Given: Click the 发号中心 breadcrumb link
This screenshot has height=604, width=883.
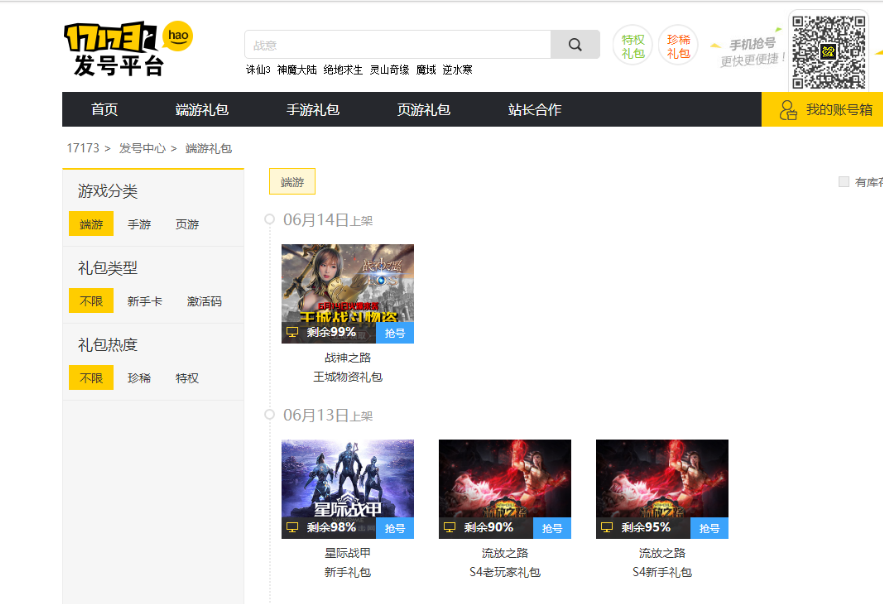Looking at the screenshot, I should tap(142, 148).
